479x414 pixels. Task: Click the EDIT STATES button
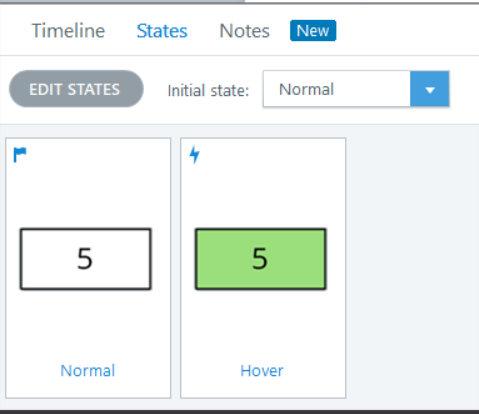pyautogui.click(x=76, y=89)
